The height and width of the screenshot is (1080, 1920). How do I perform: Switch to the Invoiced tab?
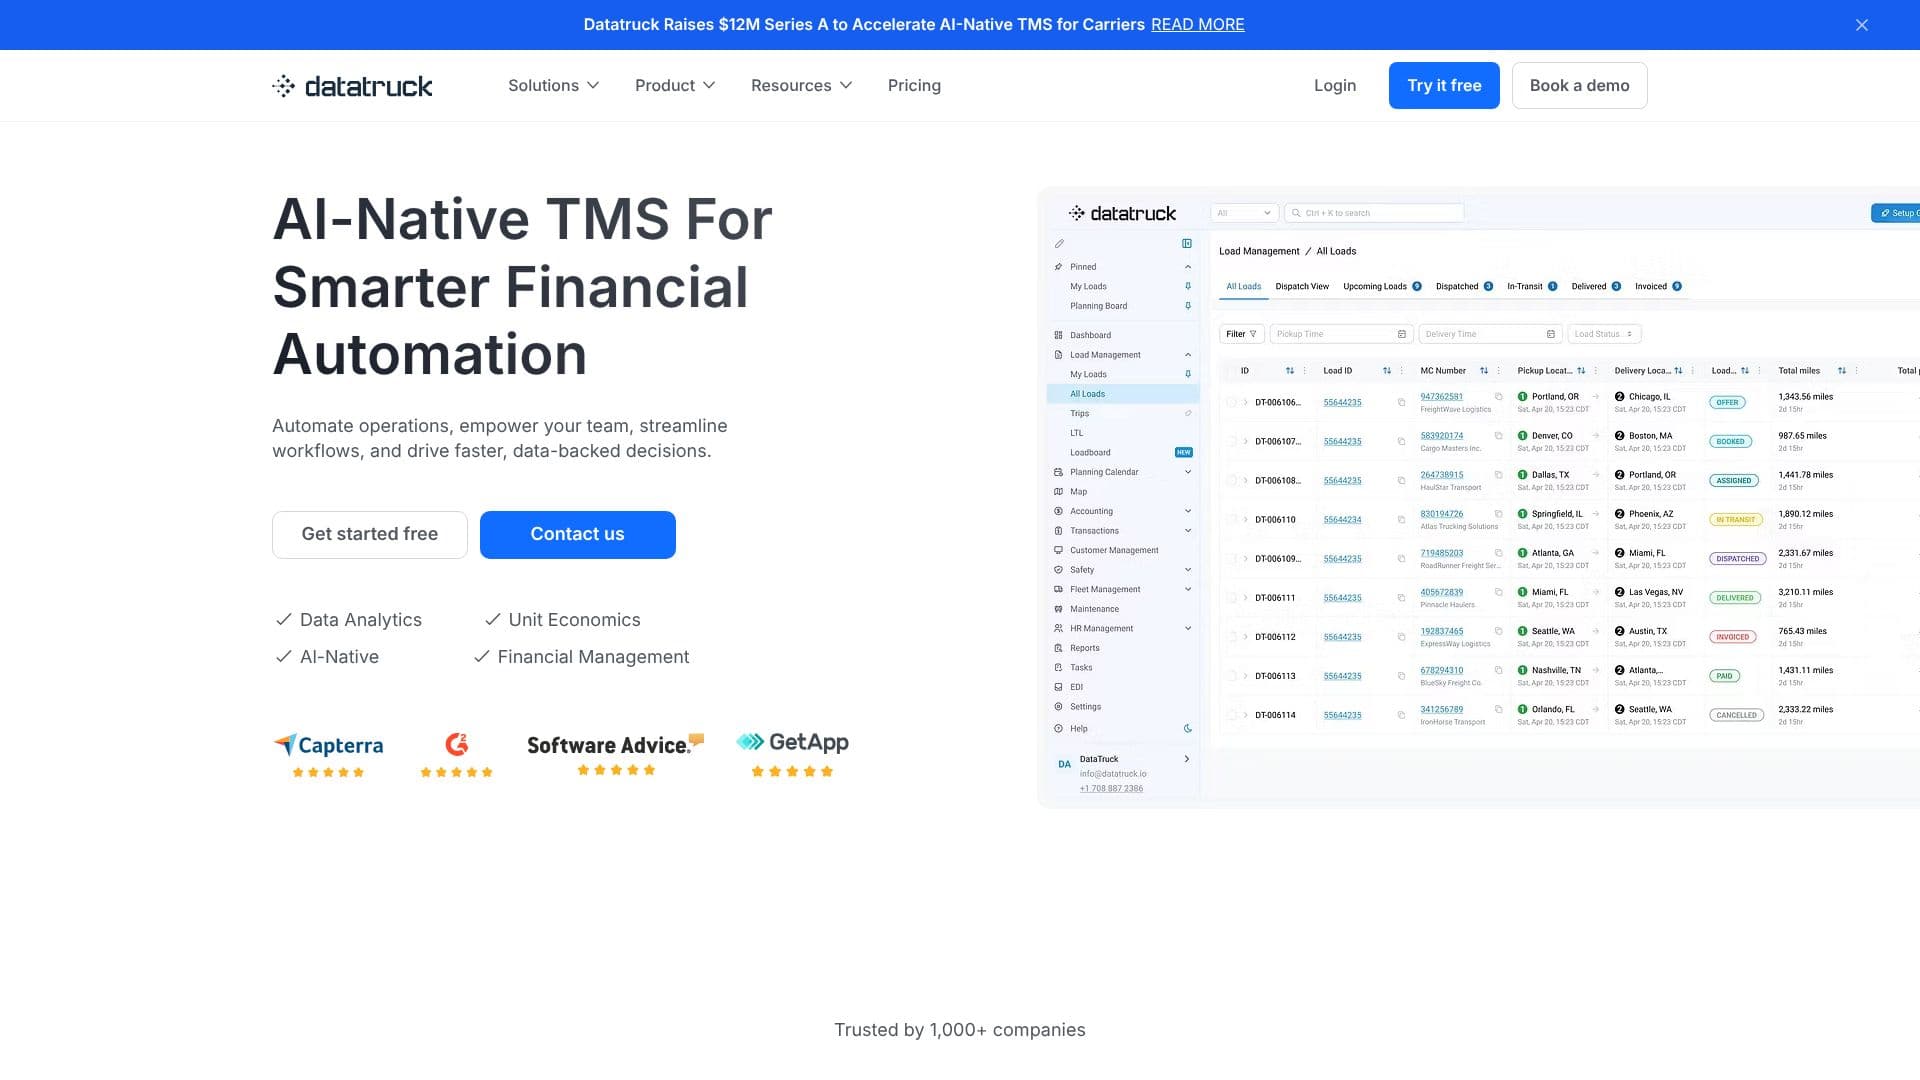1658,287
